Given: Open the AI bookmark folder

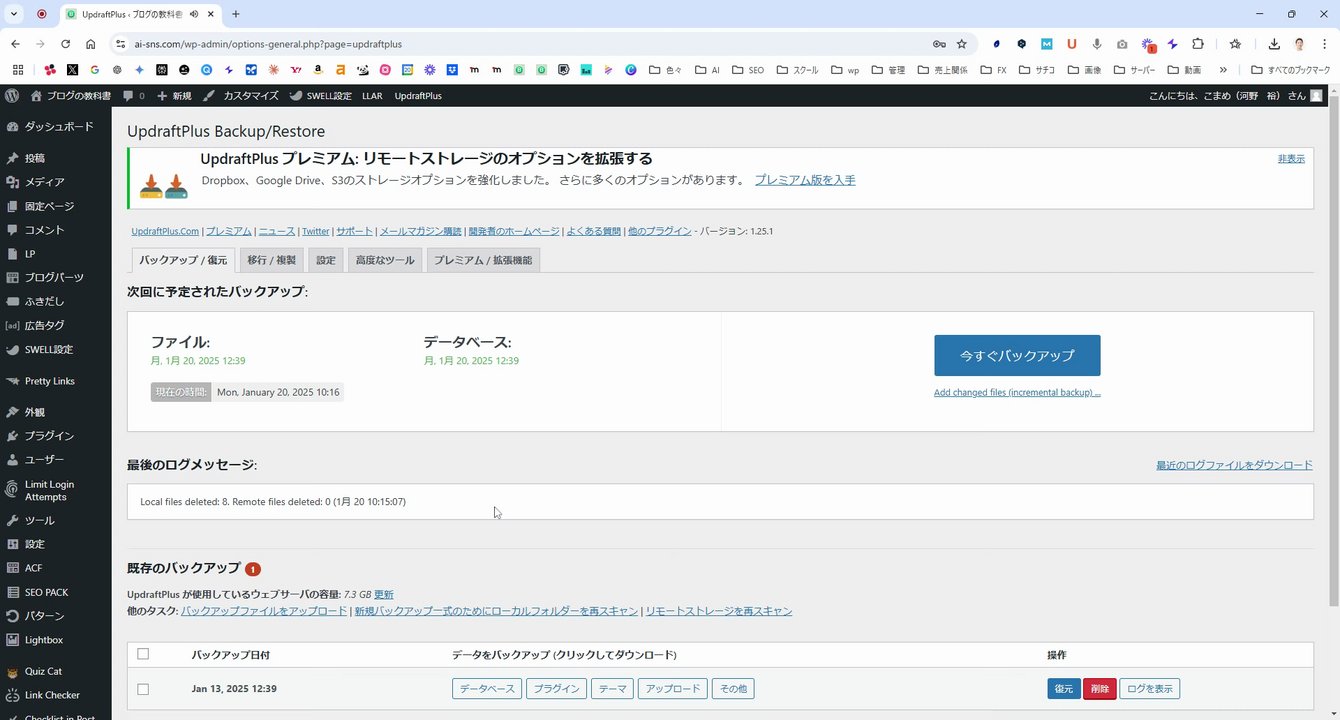Looking at the screenshot, I should [706, 70].
